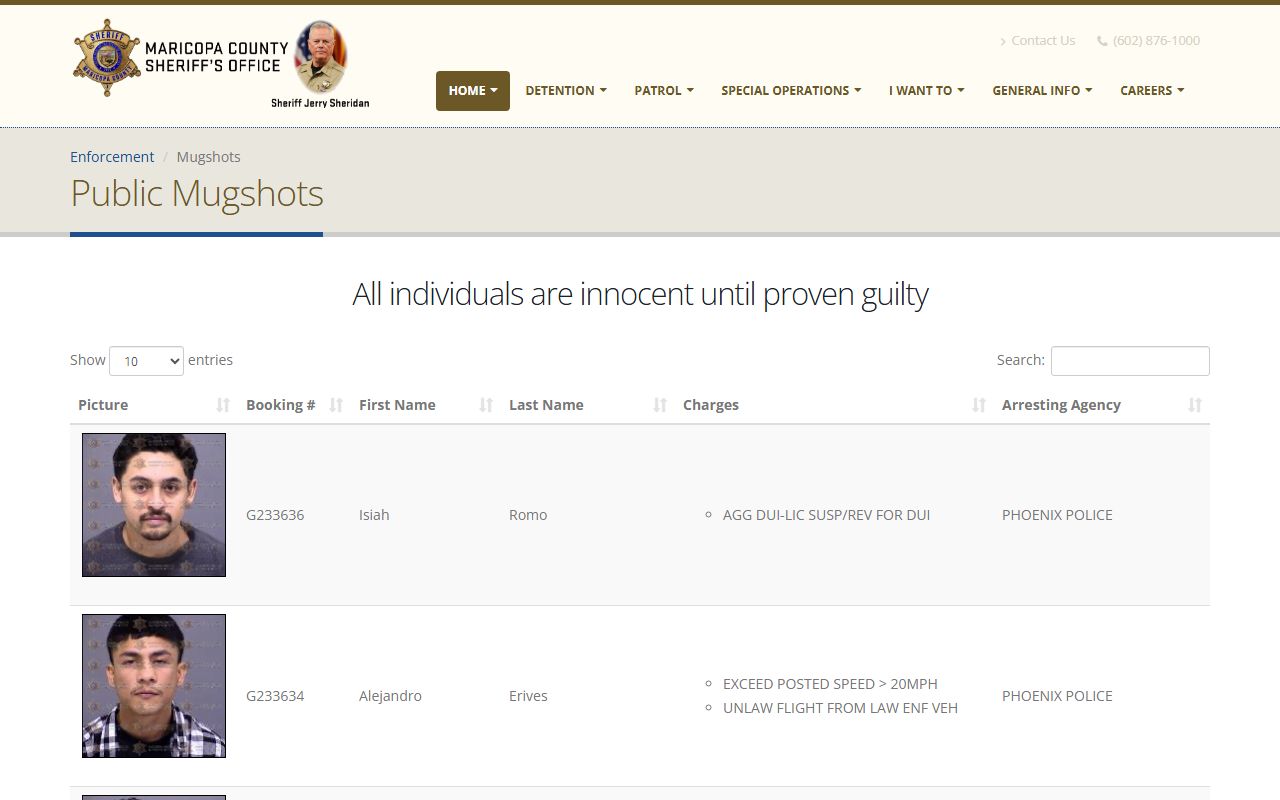Viewport: 1280px width, 800px height.
Task: Click the innocent until proven guilty notice
Action: click(x=640, y=294)
